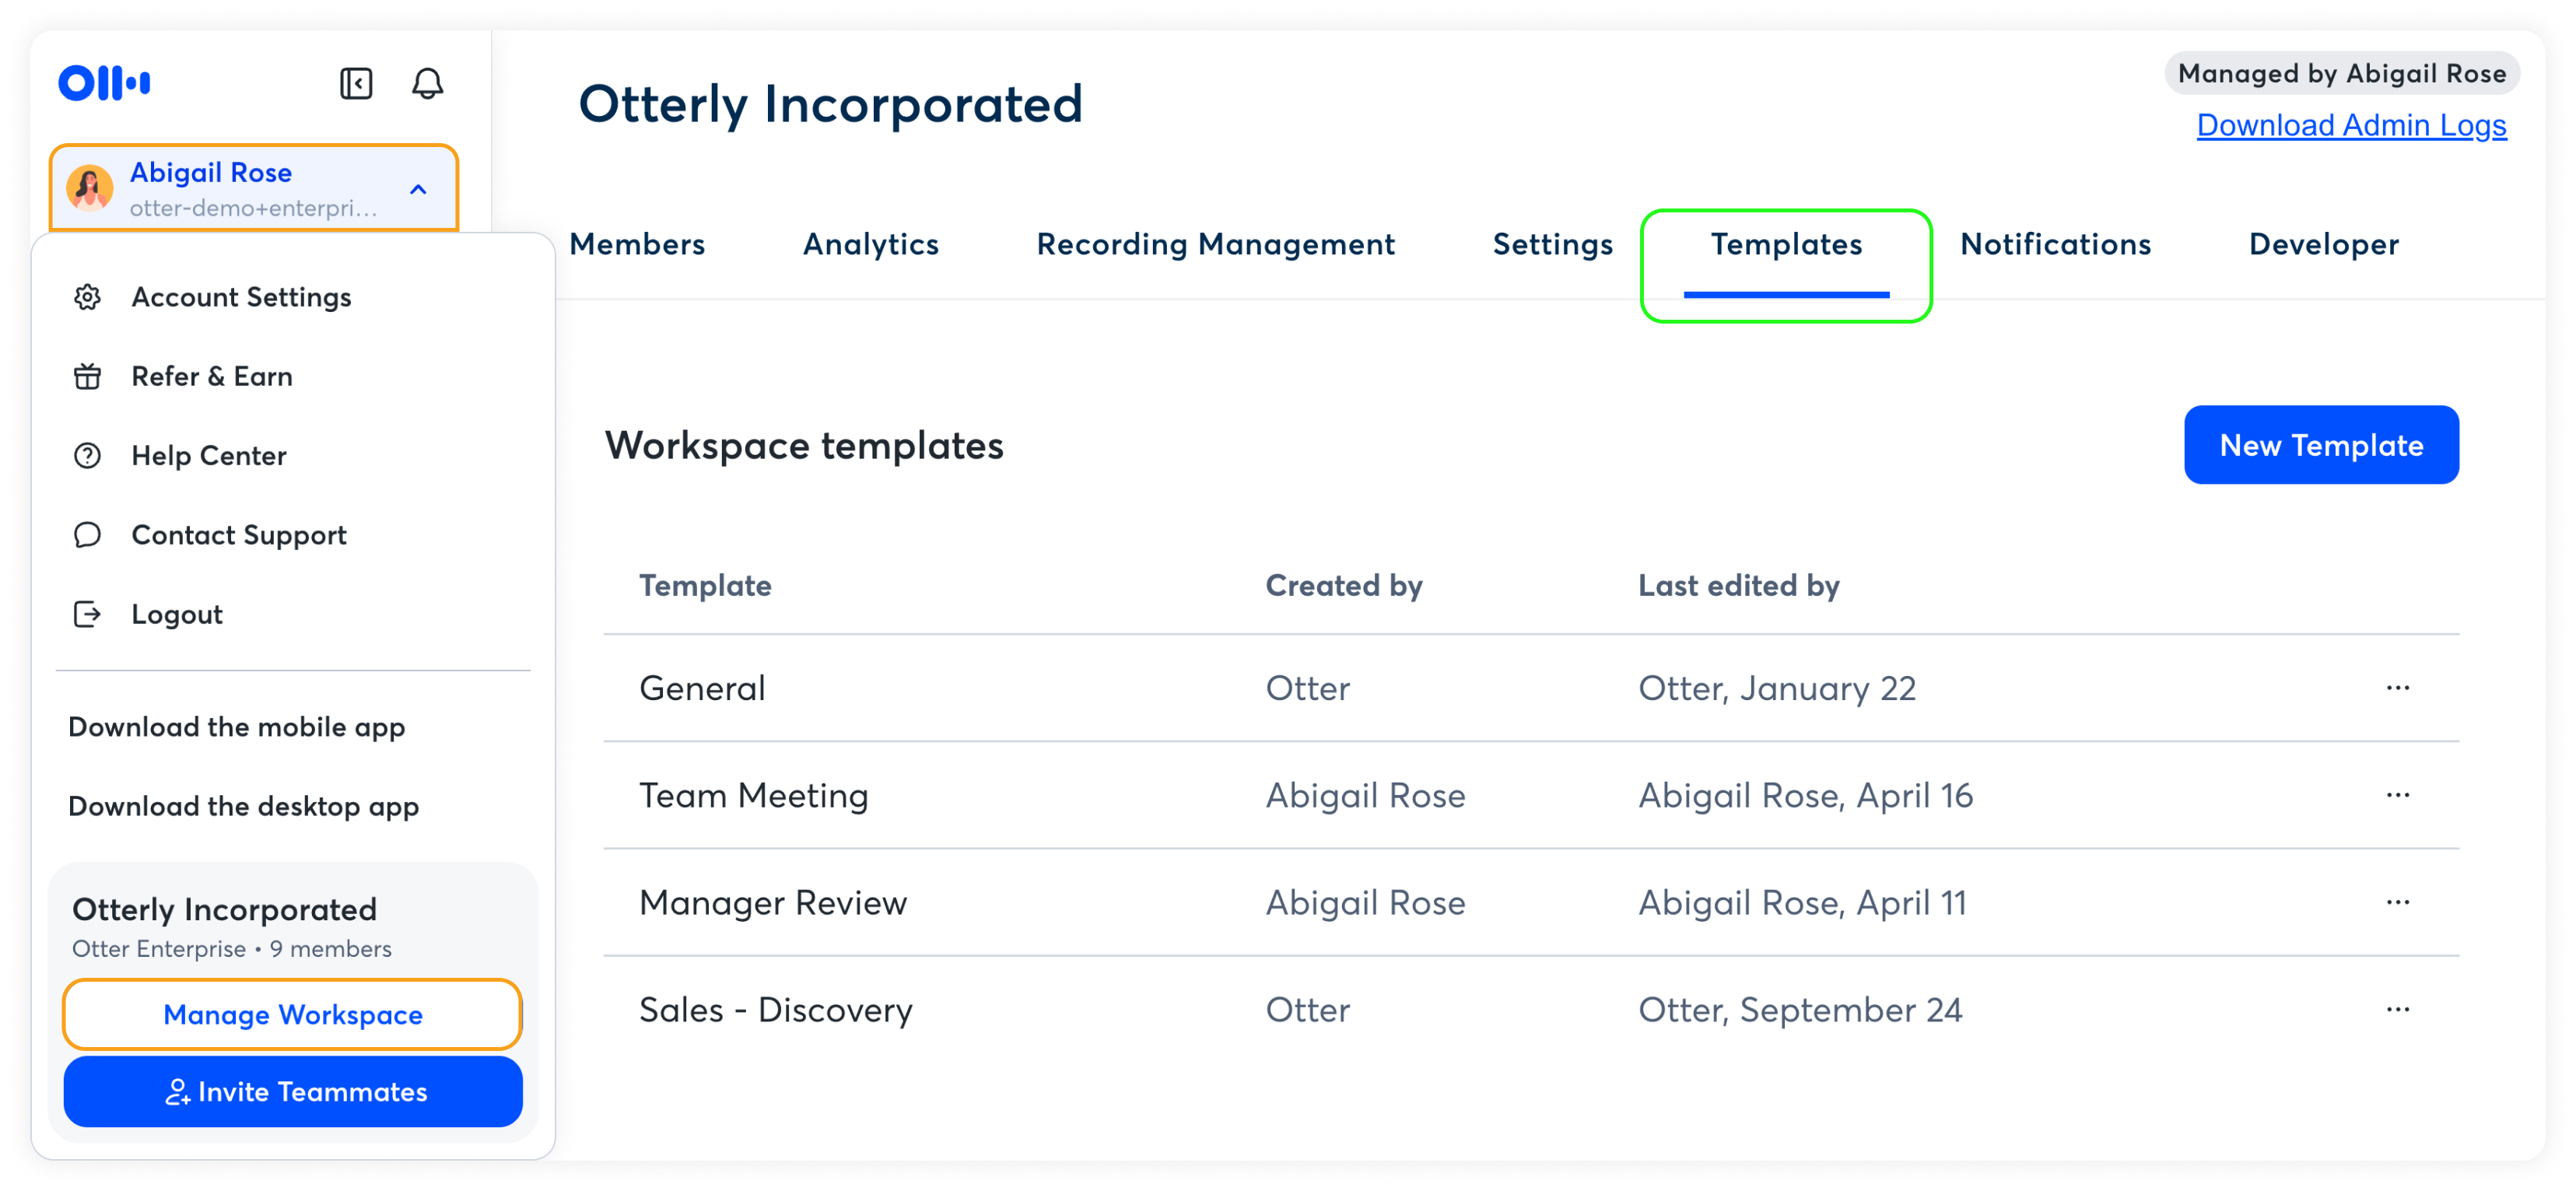Click the Logout exit icon
2576x1191 pixels.
(x=88, y=613)
